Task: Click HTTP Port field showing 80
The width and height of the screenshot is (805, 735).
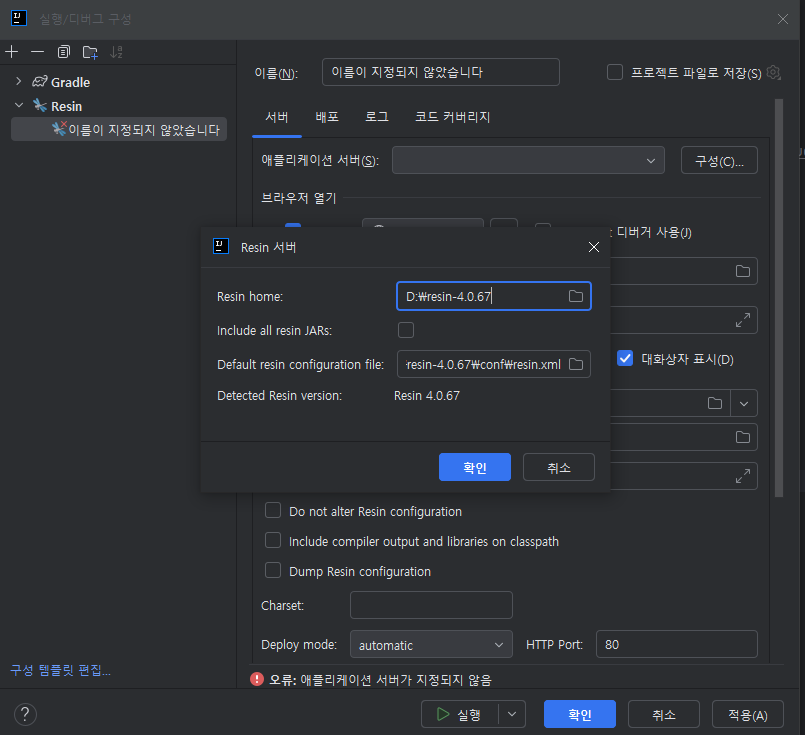Action: pos(677,645)
